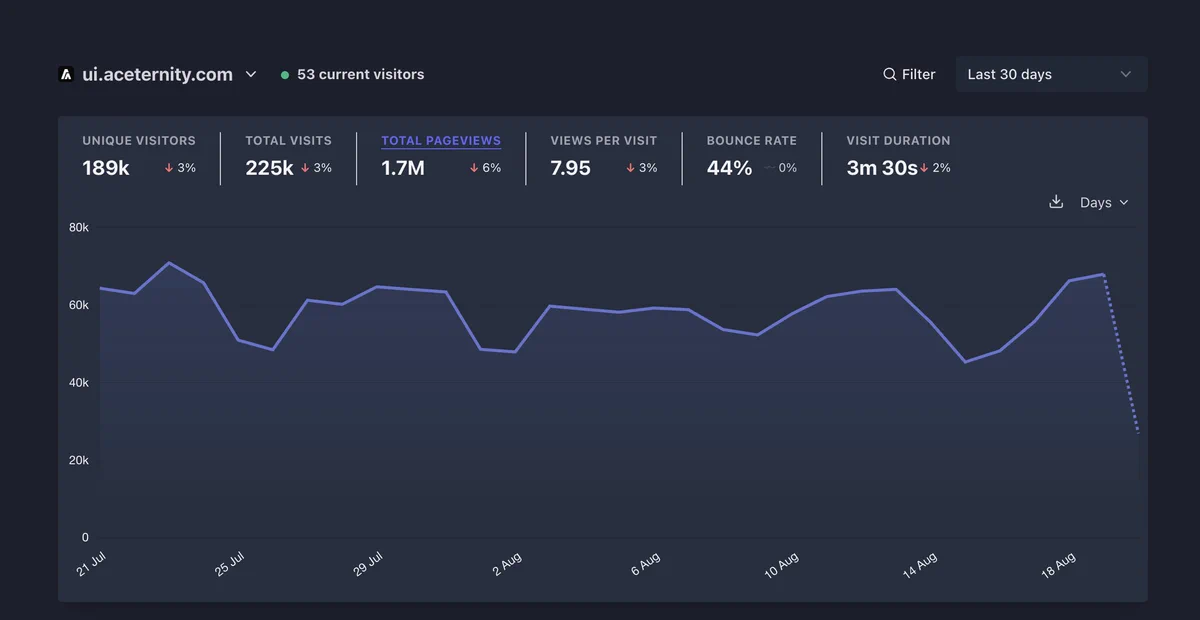The height and width of the screenshot is (620, 1200).
Task: Click the 225k total visits value
Action: coord(269,168)
